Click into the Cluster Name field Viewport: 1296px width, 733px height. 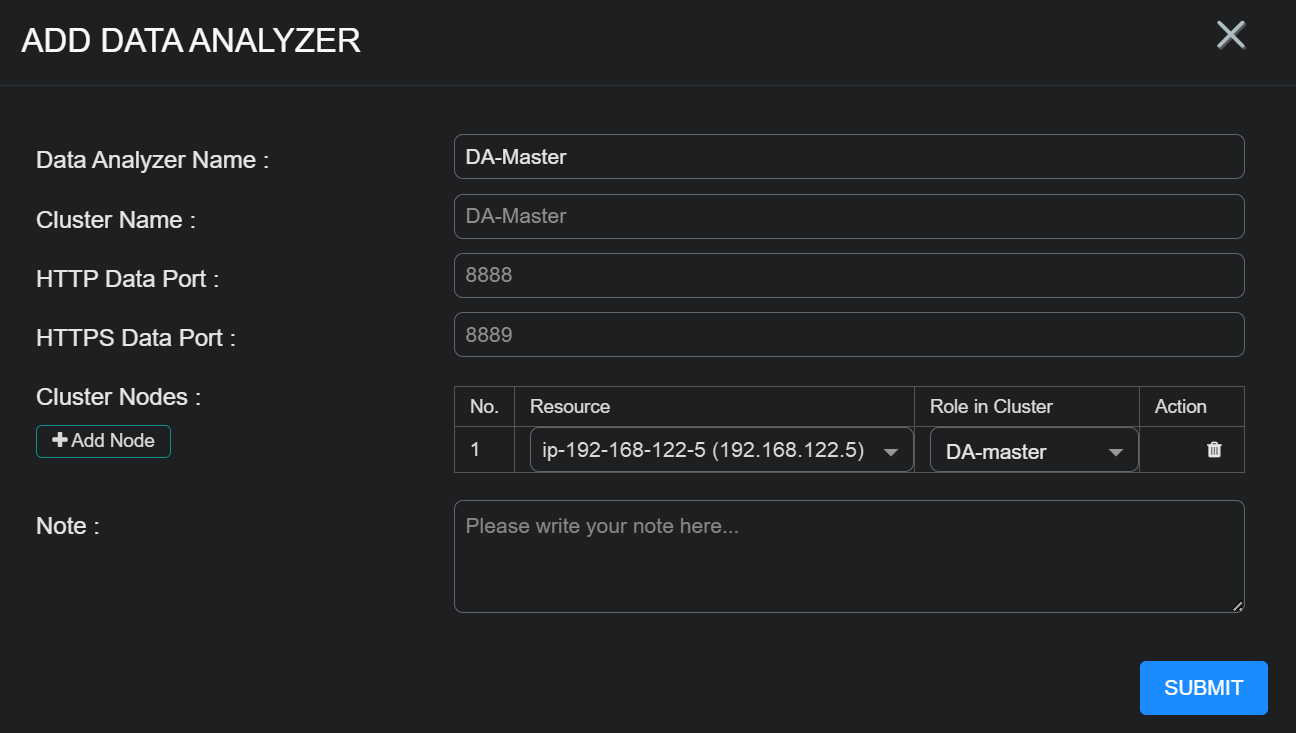(848, 216)
